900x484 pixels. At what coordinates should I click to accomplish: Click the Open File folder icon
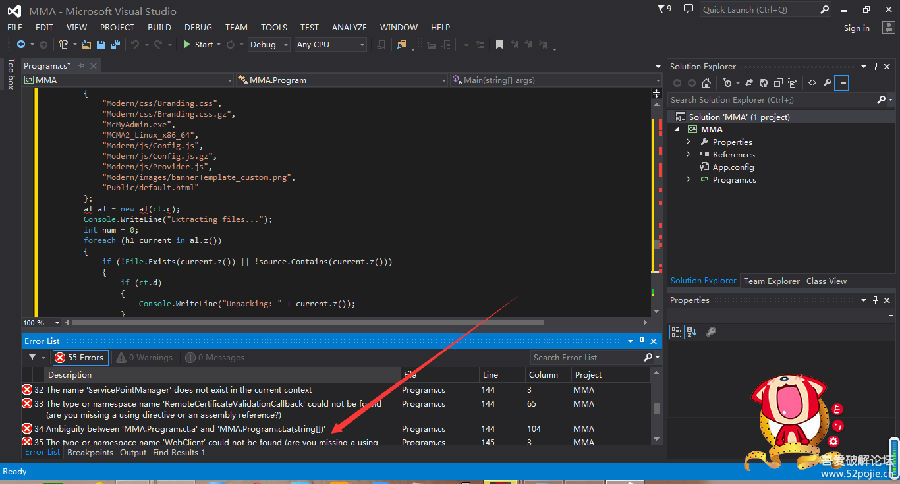(87, 45)
